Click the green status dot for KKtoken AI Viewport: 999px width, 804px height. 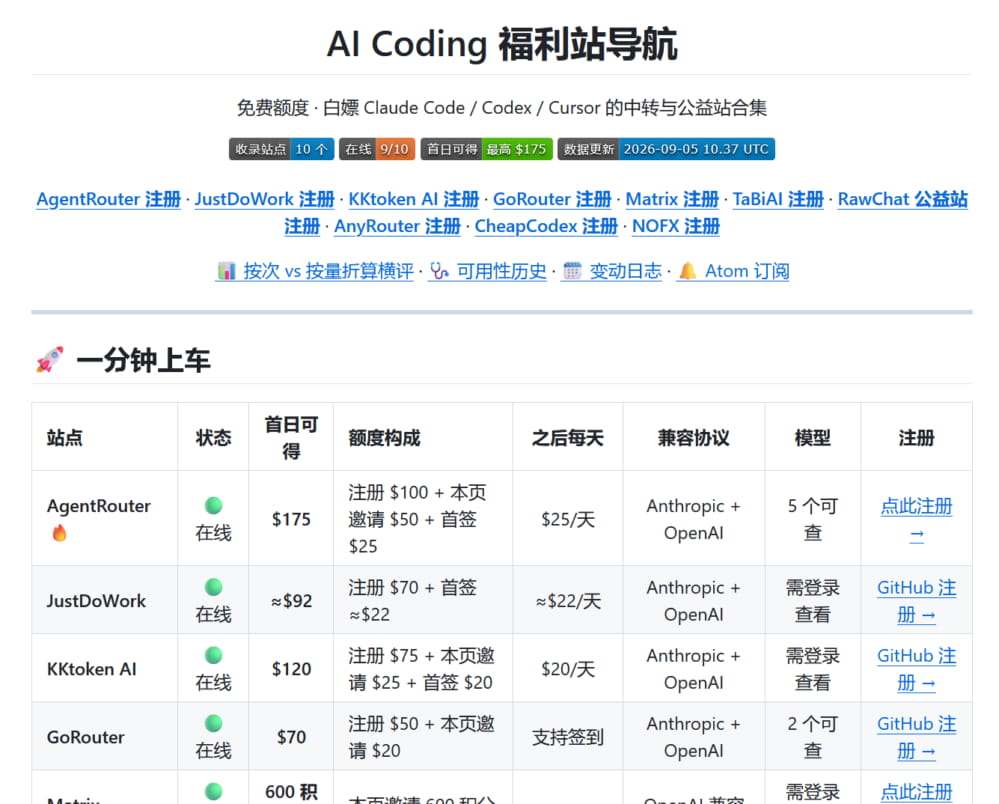(x=213, y=655)
